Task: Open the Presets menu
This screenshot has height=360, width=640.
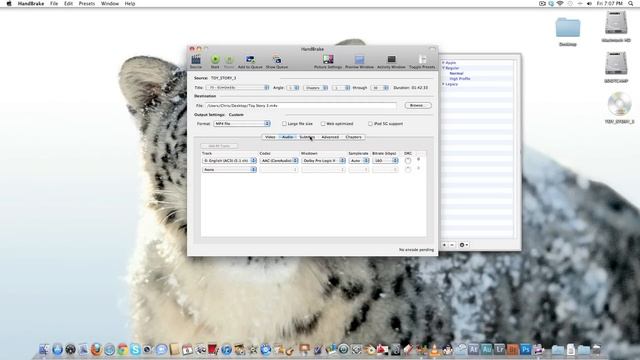Action: coord(87,3)
